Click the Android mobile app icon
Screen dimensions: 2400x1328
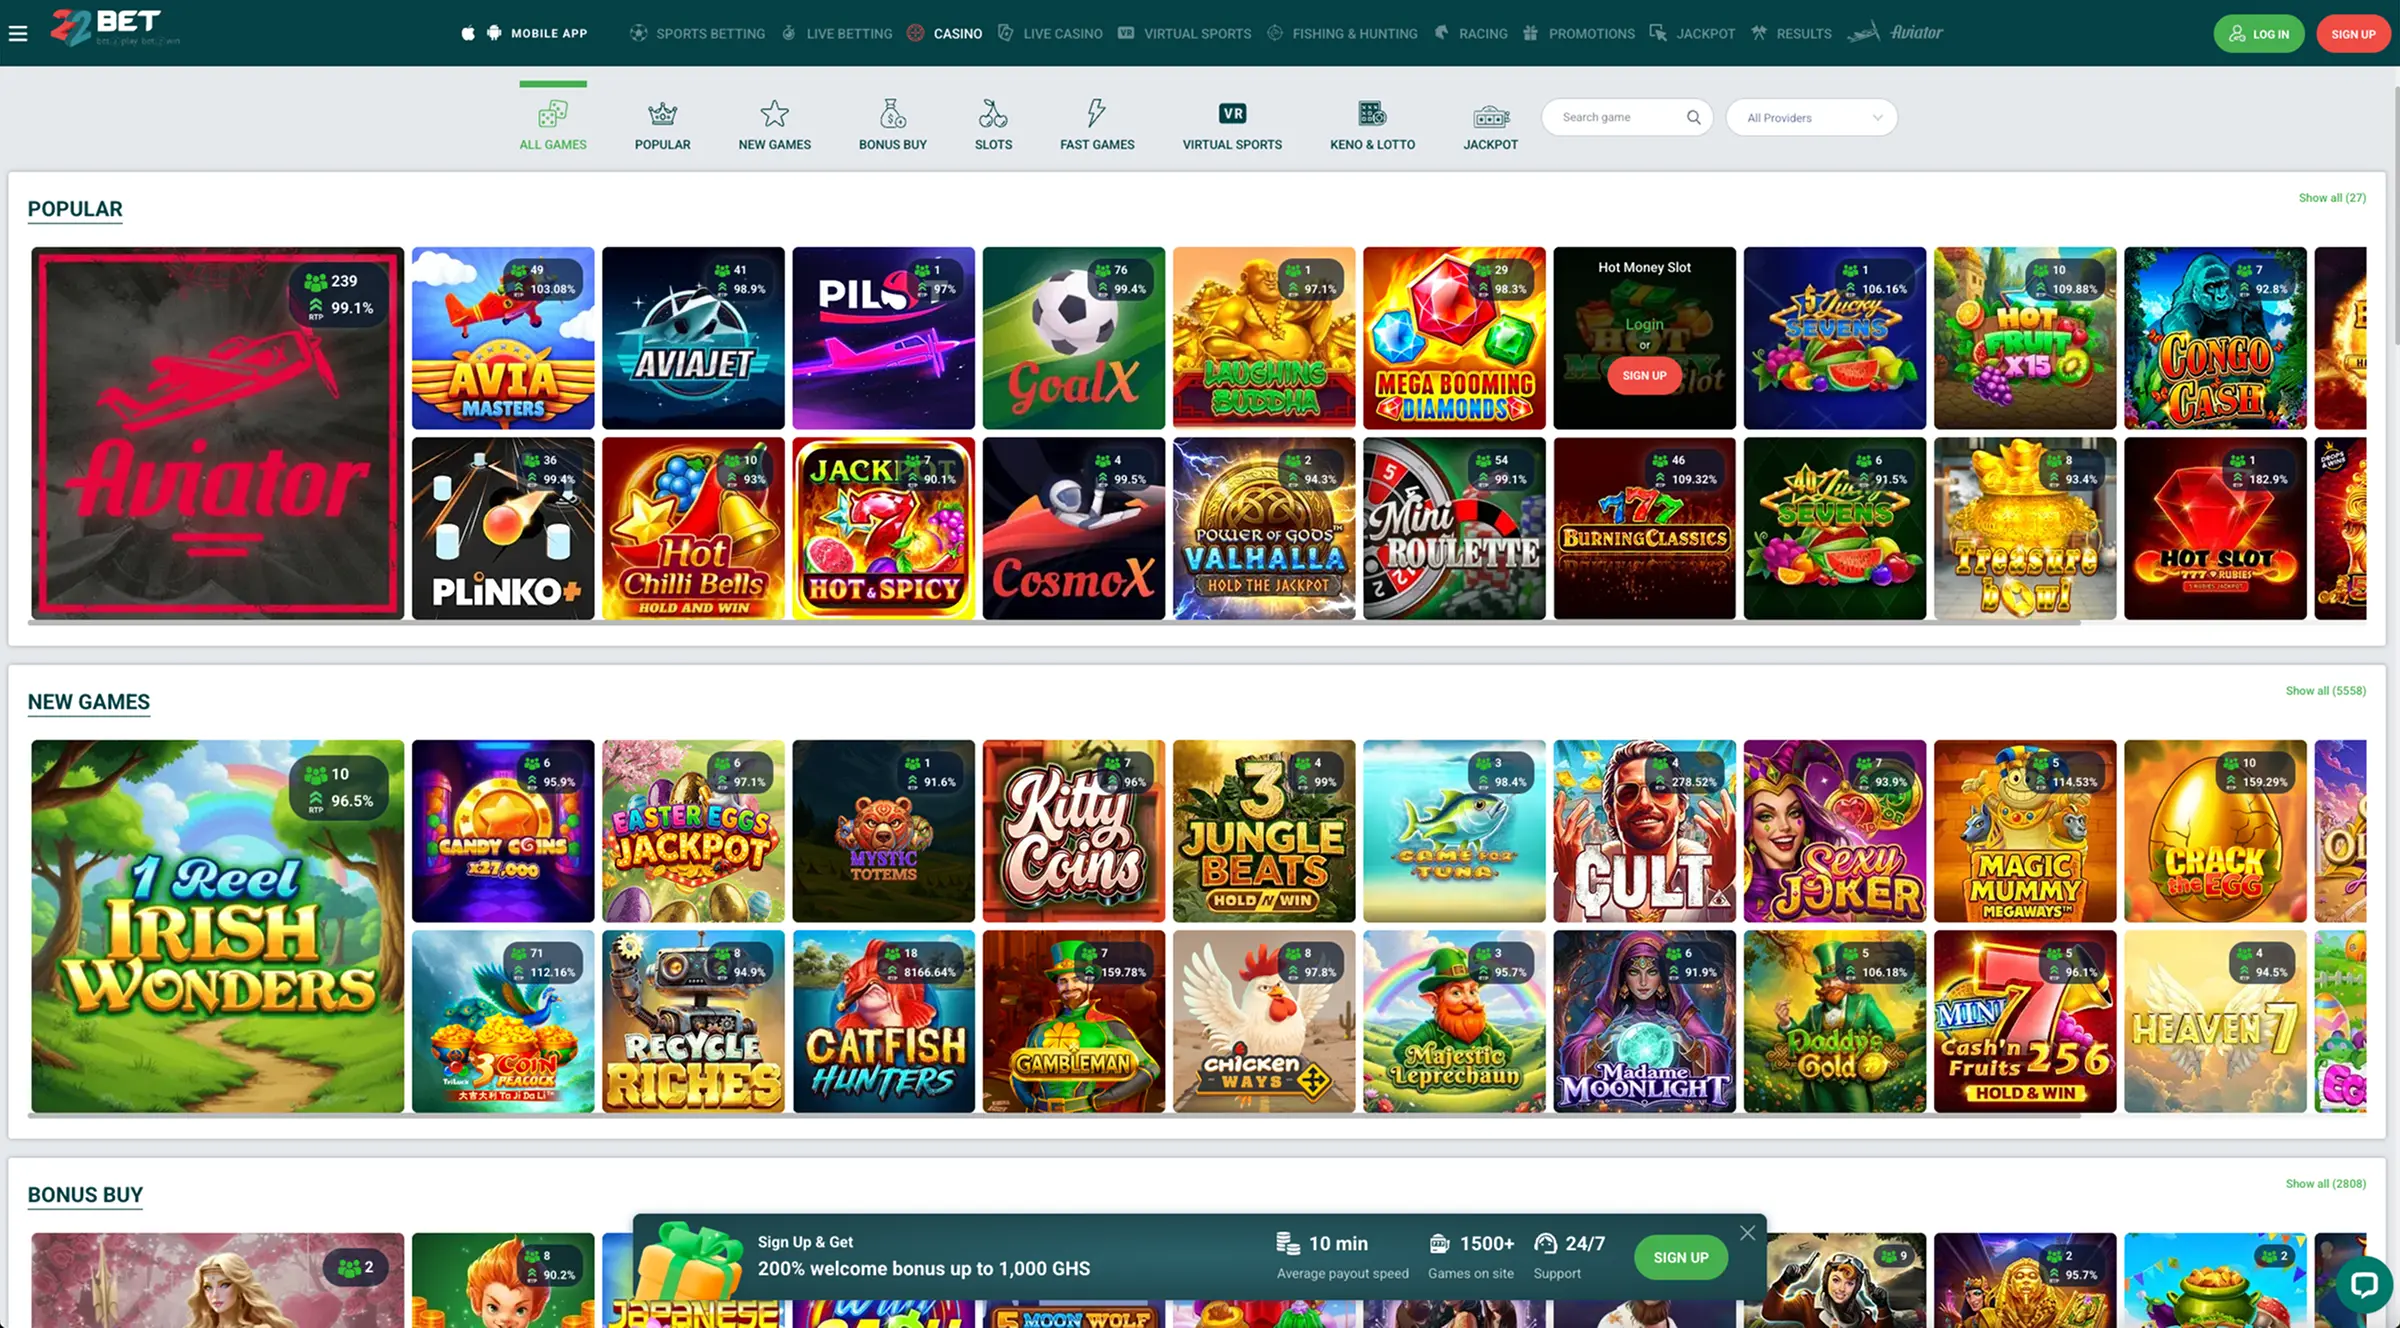coord(494,33)
